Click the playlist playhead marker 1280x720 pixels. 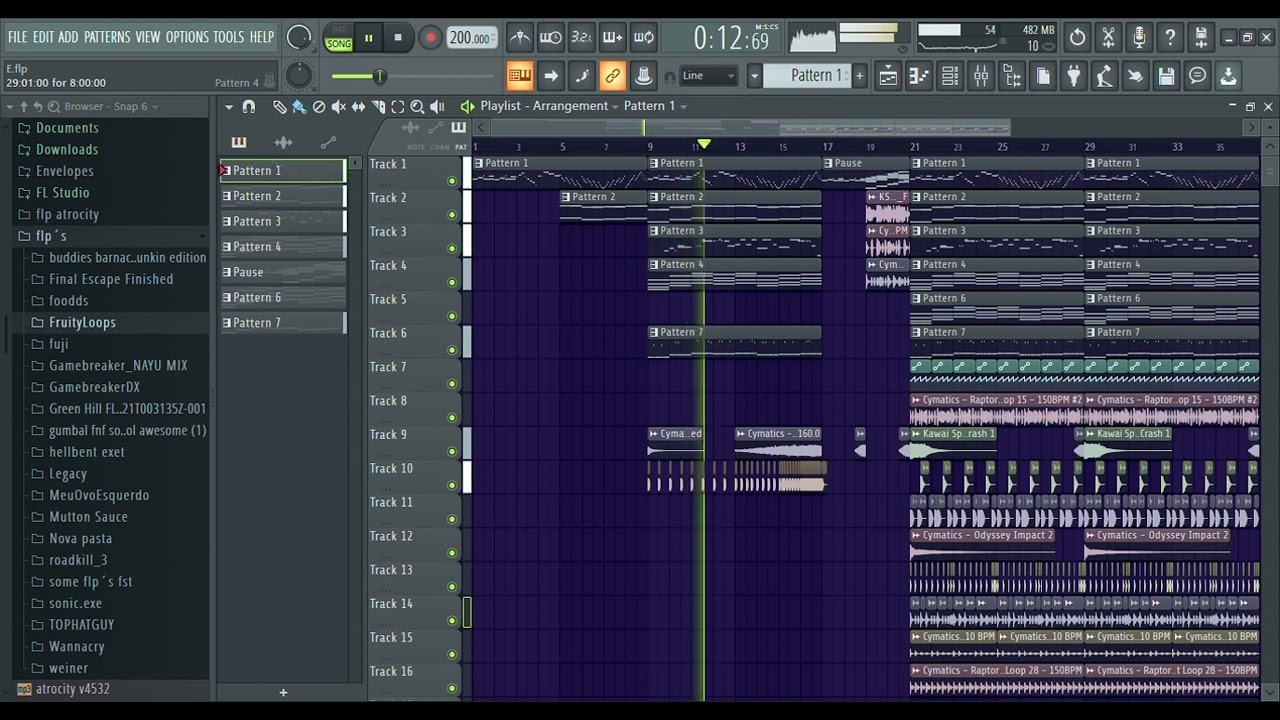[x=704, y=145]
